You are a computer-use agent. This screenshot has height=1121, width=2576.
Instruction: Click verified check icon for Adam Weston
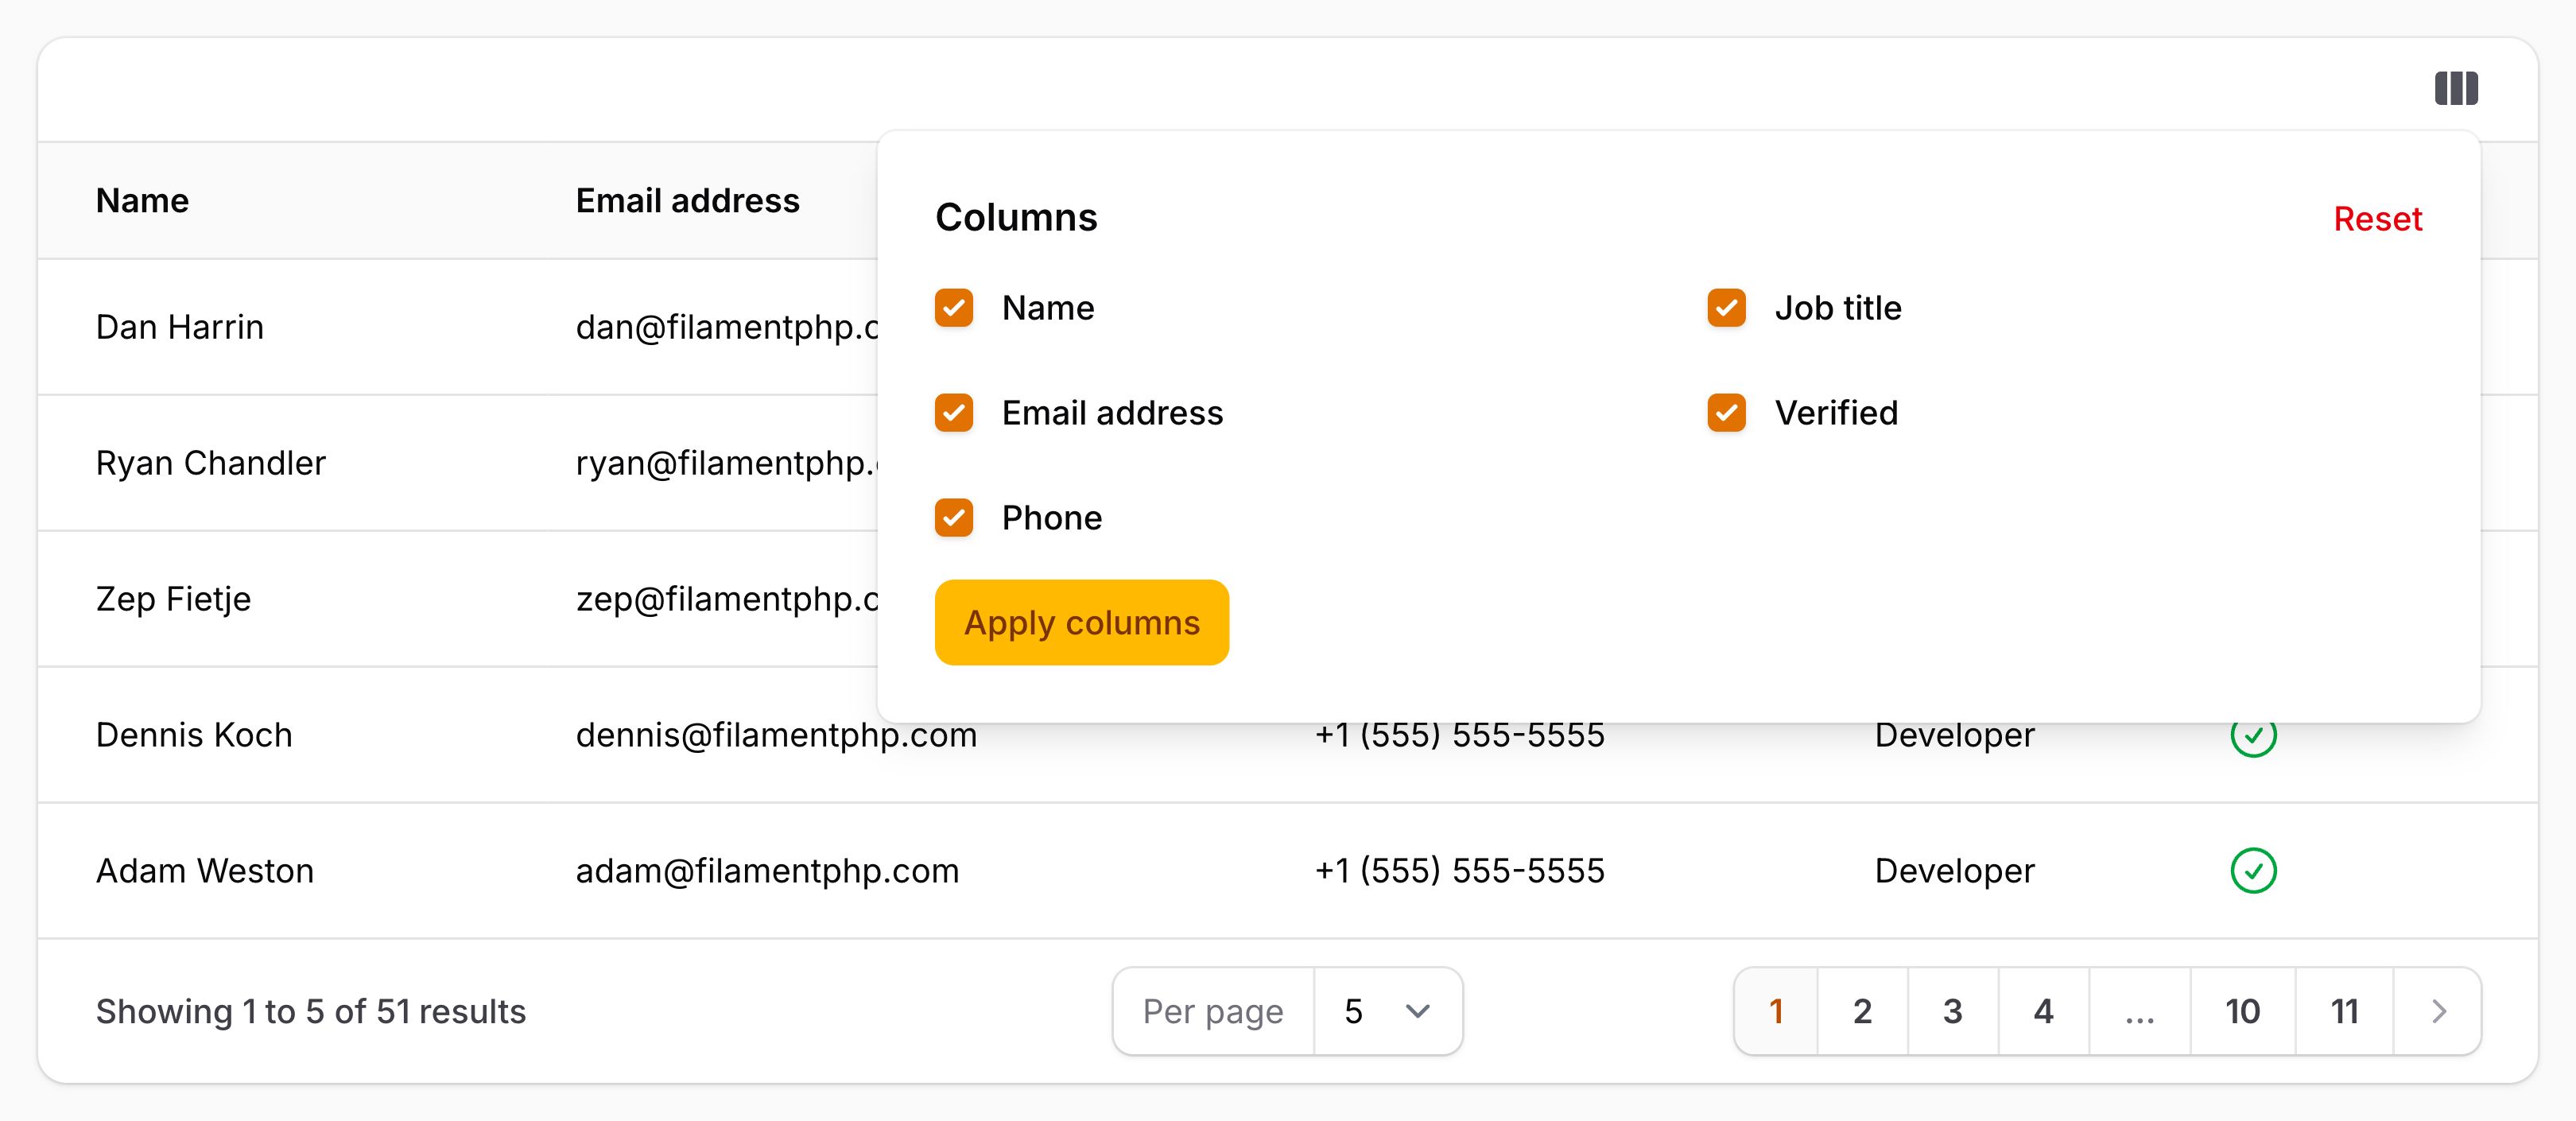2253,870
